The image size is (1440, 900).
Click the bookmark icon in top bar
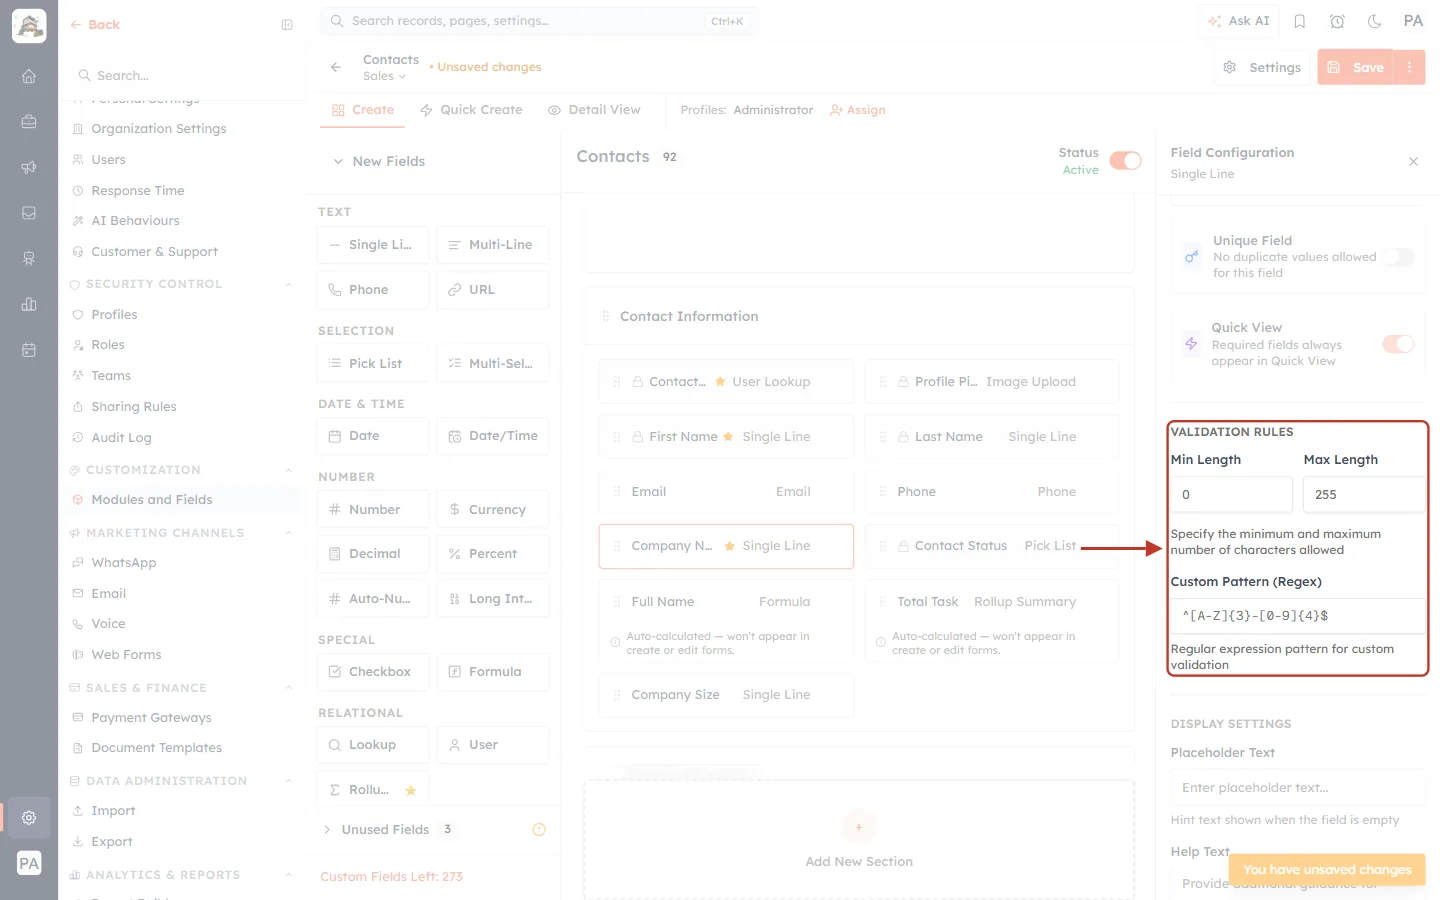click(x=1300, y=21)
